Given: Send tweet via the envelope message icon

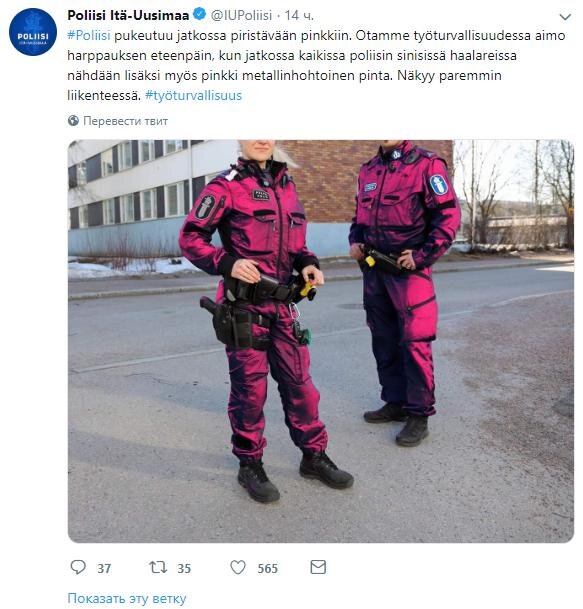Looking at the screenshot, I should [318, 567].
